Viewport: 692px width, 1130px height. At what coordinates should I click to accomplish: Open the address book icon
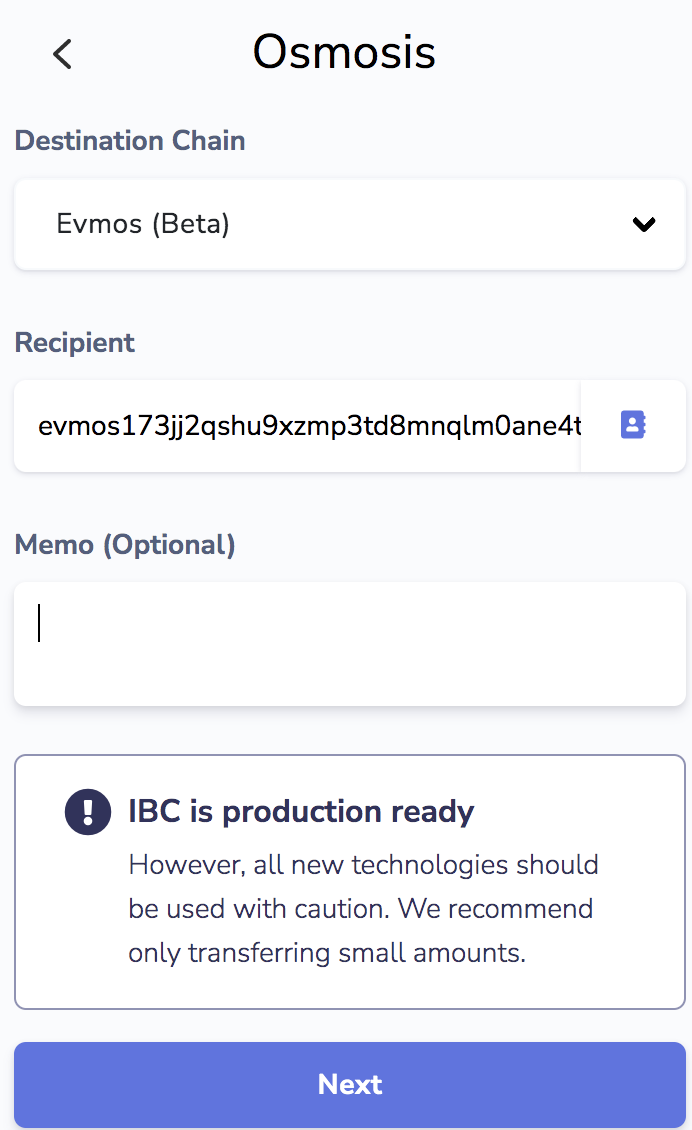tap(633, 425)
